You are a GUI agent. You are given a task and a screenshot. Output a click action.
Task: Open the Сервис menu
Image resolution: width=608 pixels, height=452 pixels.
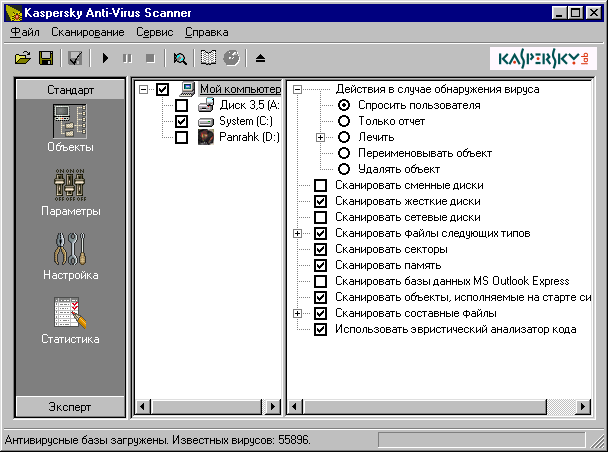pos(154,32)
